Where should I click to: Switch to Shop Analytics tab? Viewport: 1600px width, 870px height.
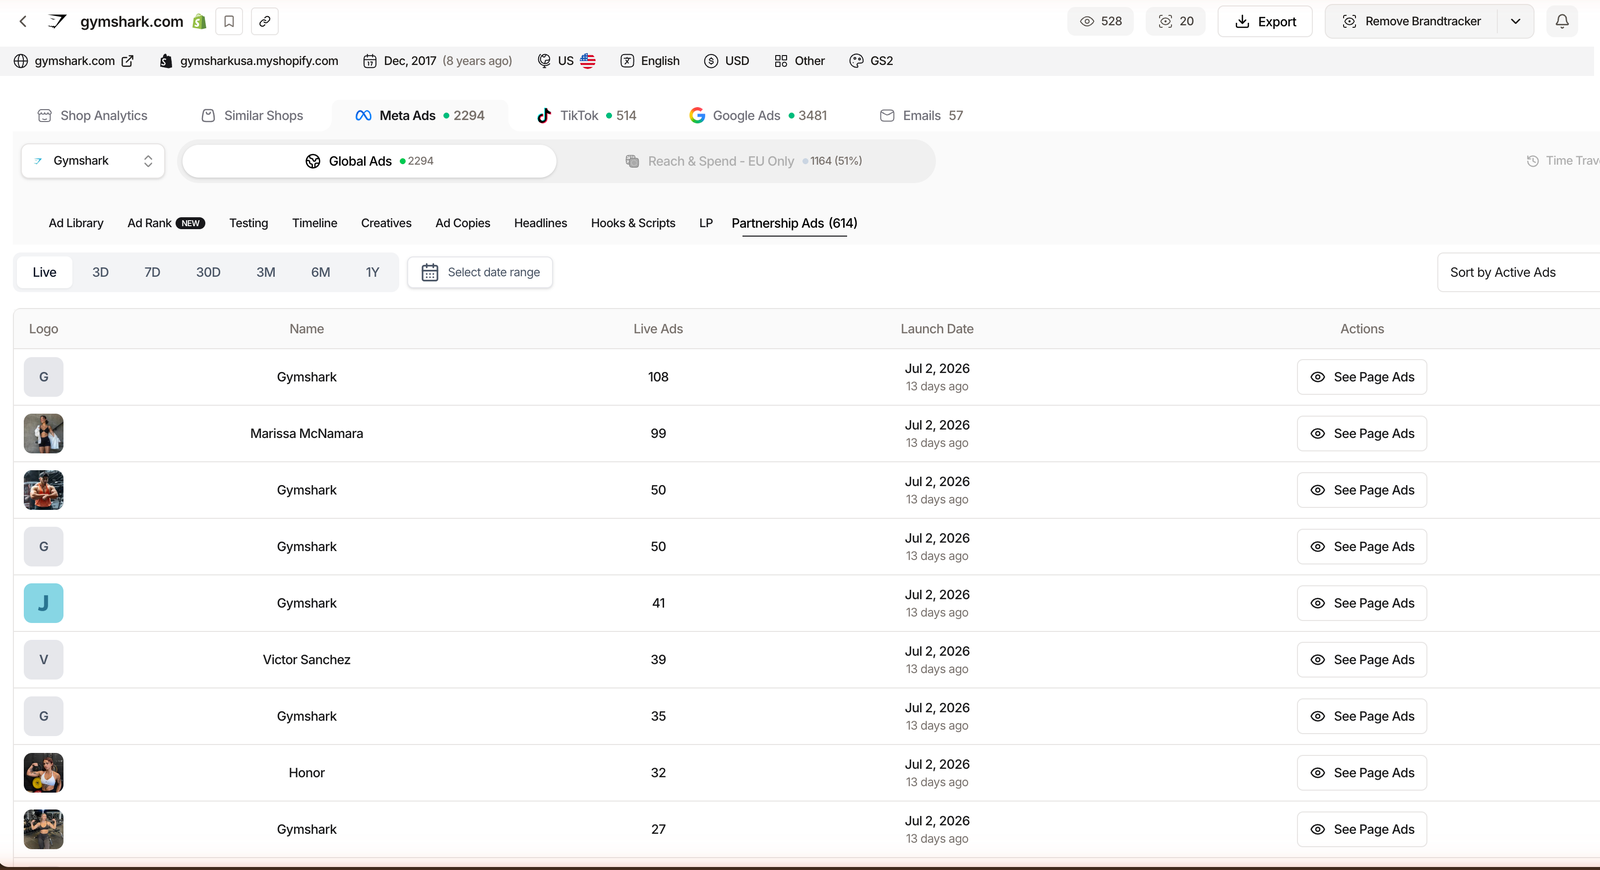pos(92,116)
